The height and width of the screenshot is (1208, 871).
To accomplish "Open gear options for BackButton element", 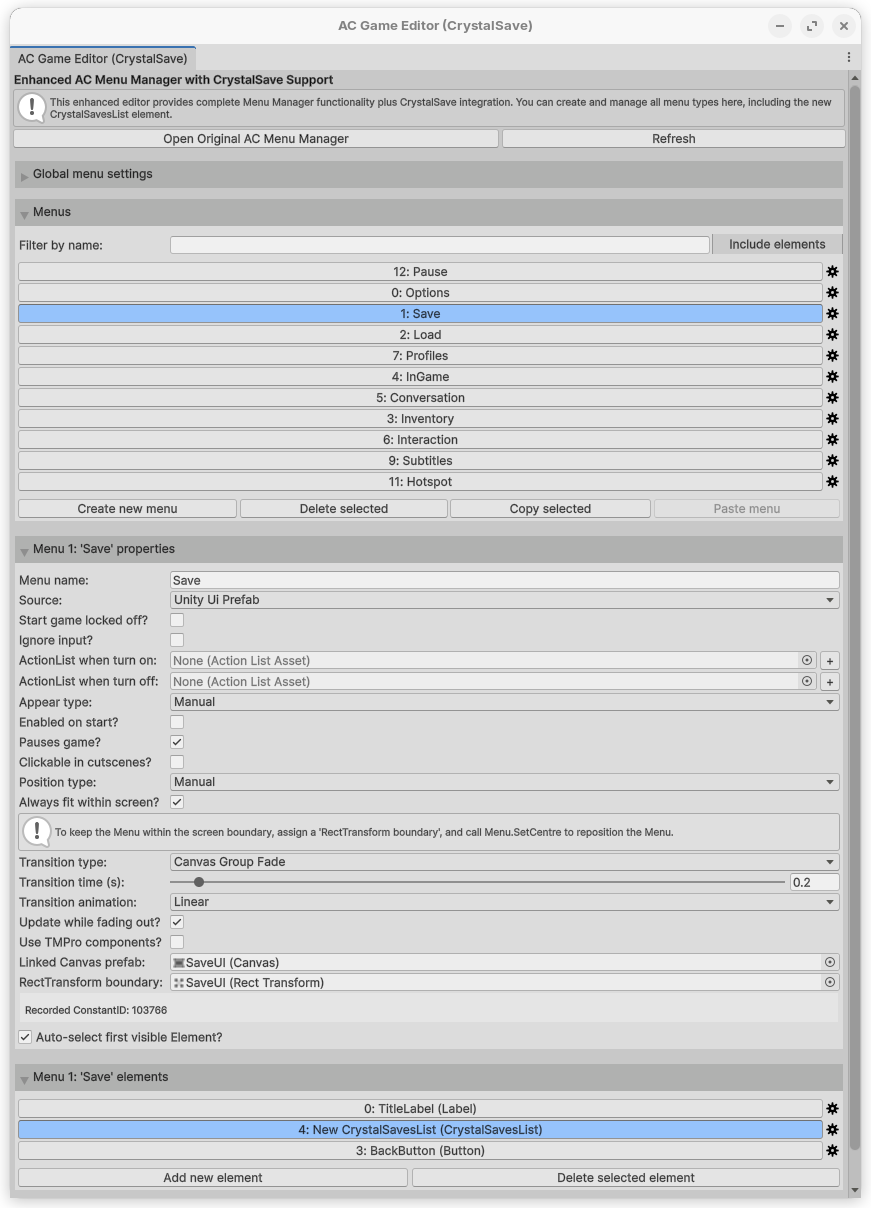I will click(x=832, y=1151).
